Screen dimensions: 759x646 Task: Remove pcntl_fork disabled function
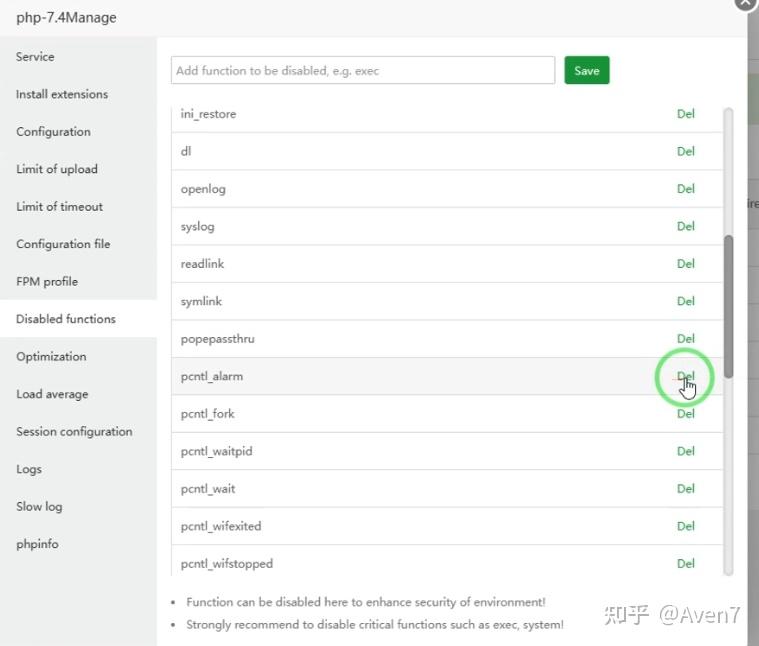[x=685, y=414]
